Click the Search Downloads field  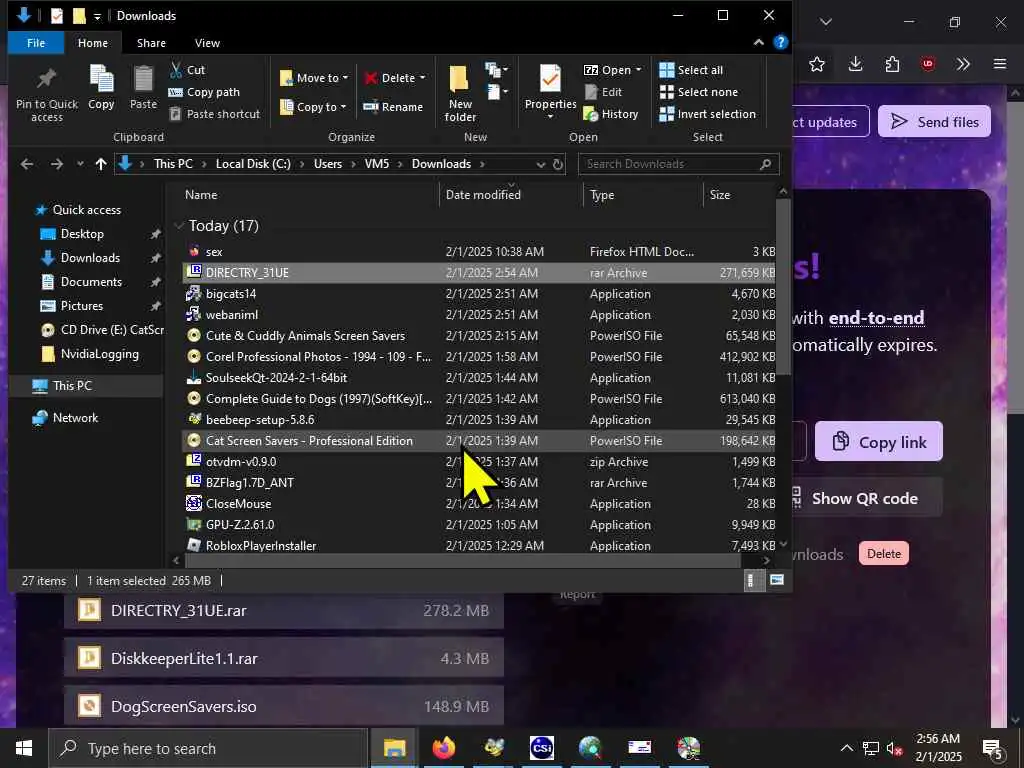[x=678, y=164]
